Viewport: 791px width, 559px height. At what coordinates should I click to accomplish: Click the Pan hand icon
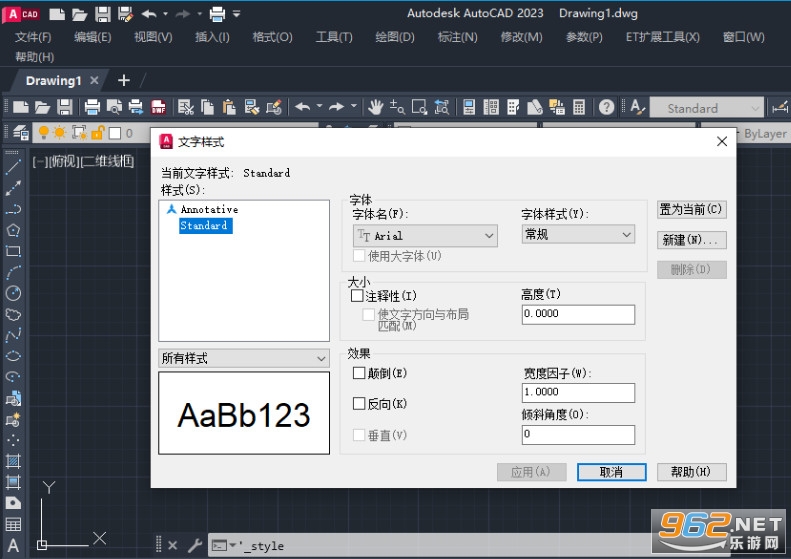(x=375, y=107)
